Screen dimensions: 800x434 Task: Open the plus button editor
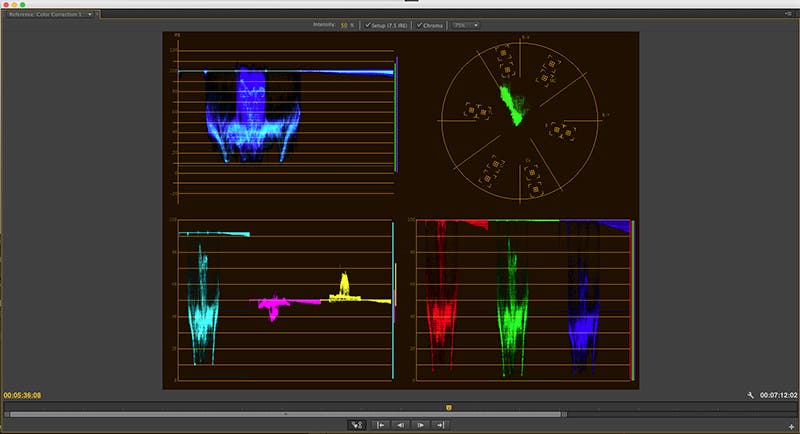click(x=791, y=427)
